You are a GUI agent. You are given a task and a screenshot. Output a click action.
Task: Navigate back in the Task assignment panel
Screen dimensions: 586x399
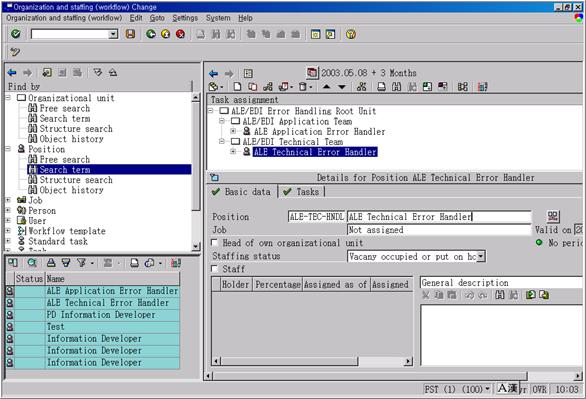click(213, 73)
